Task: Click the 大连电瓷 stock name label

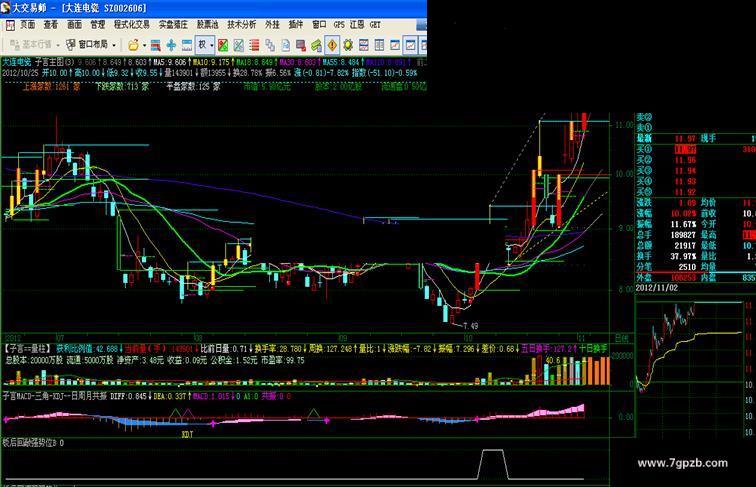Action: click(16, 62)
